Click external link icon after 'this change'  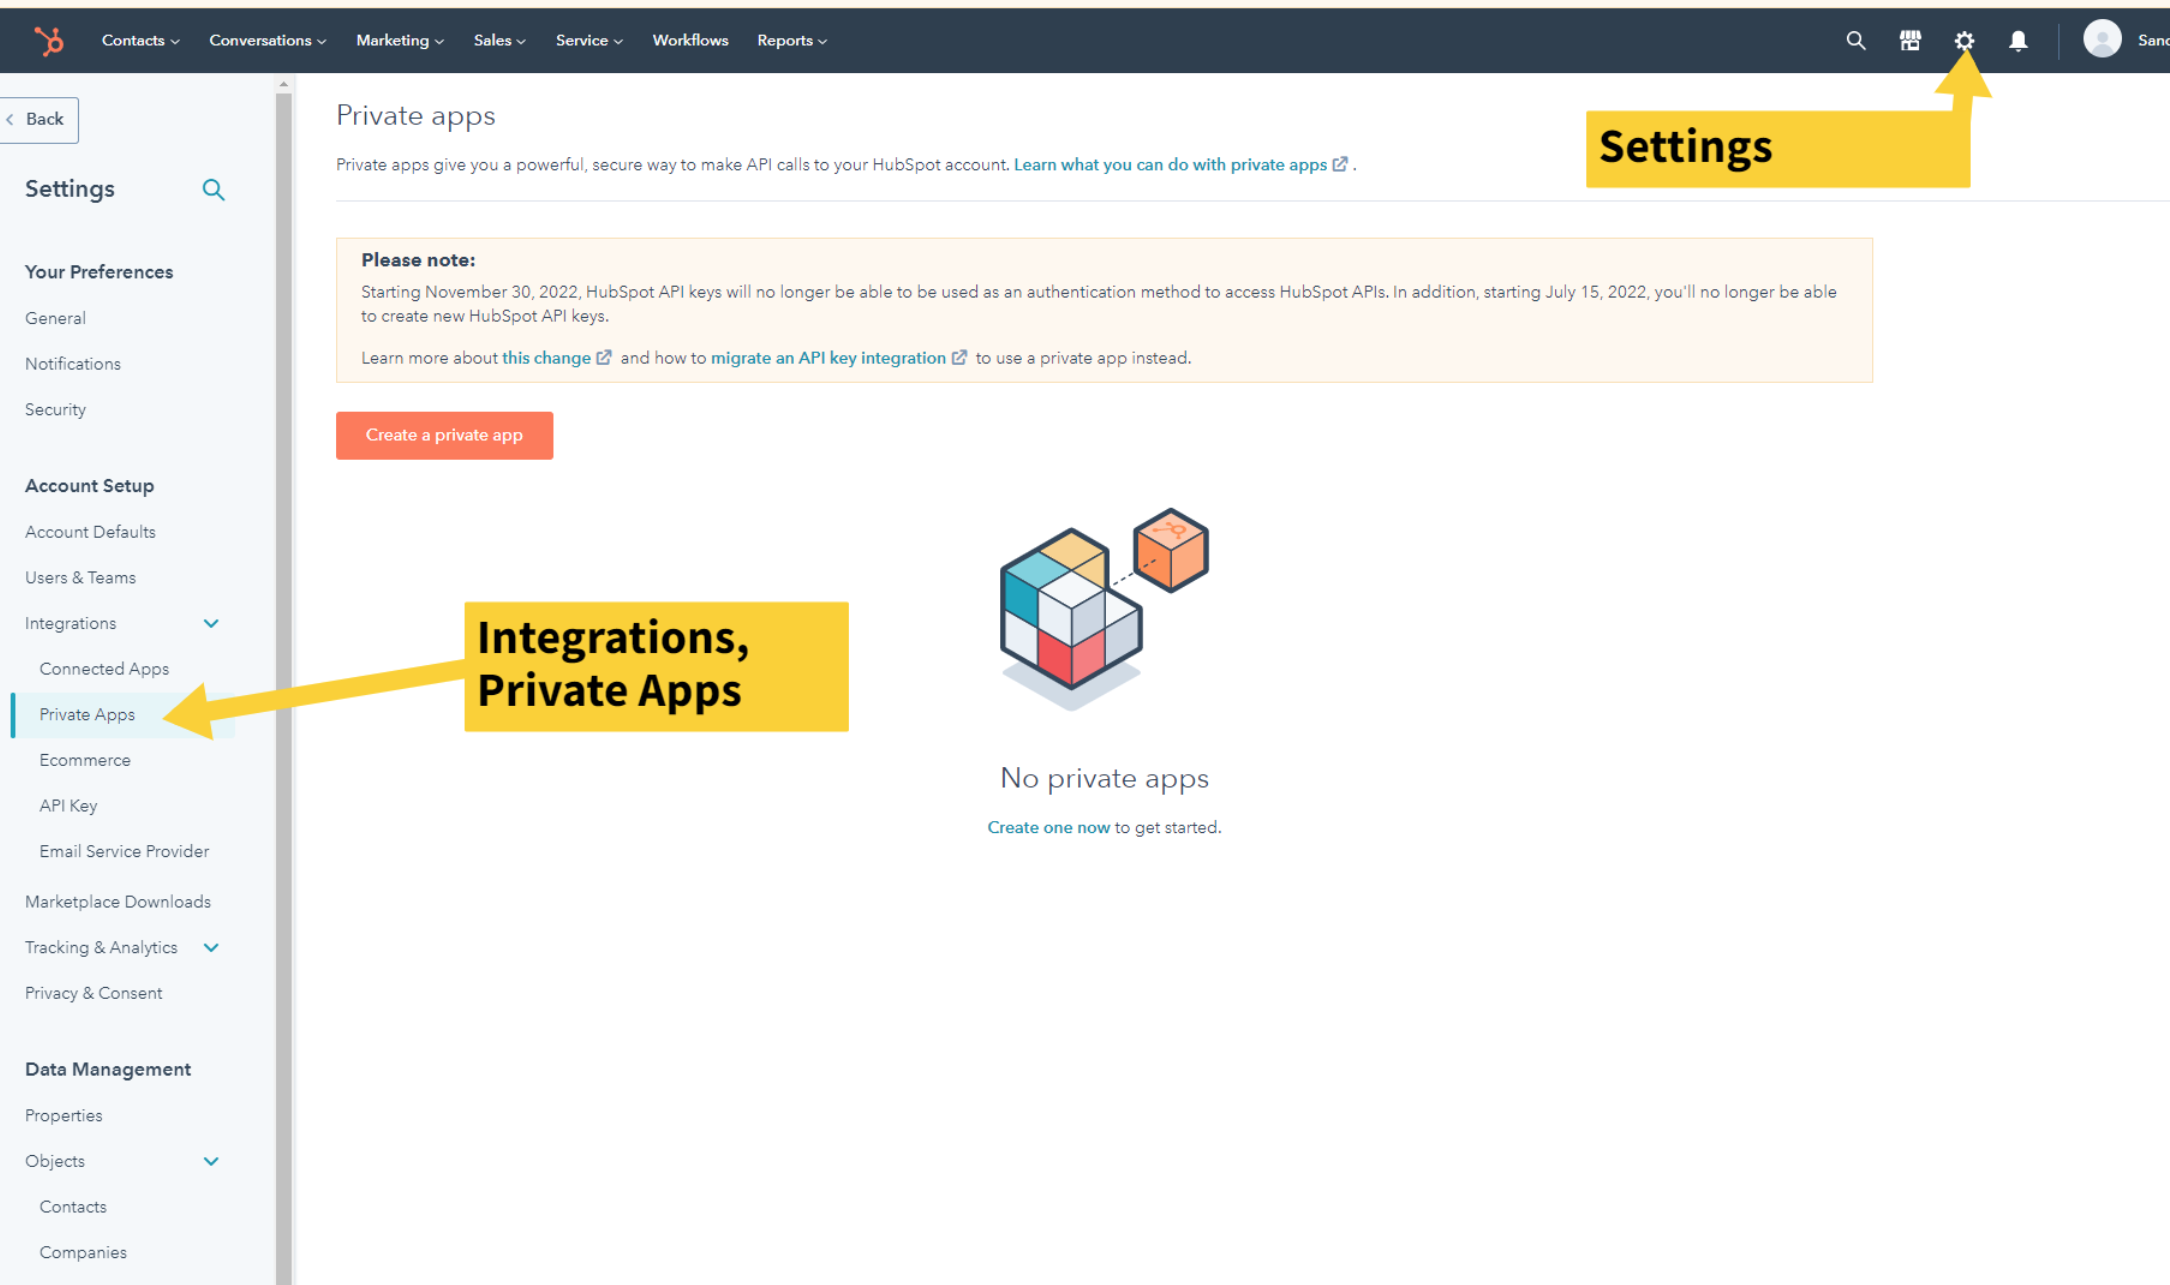point(604,358)
